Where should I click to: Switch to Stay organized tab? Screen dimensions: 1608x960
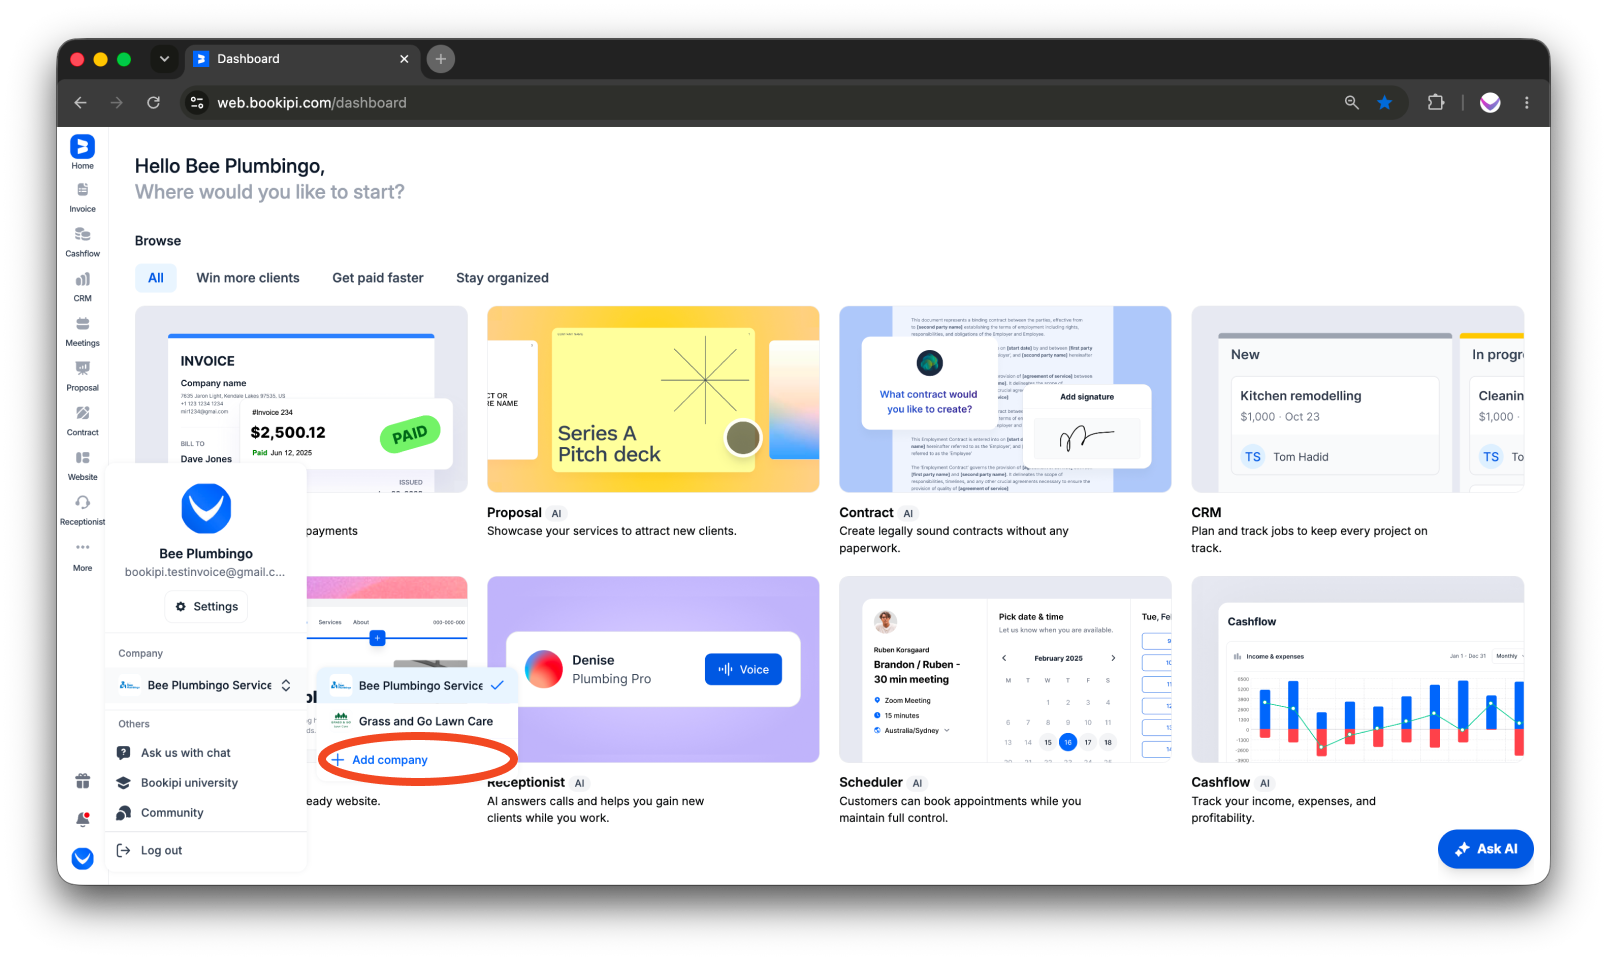point(502,278)
